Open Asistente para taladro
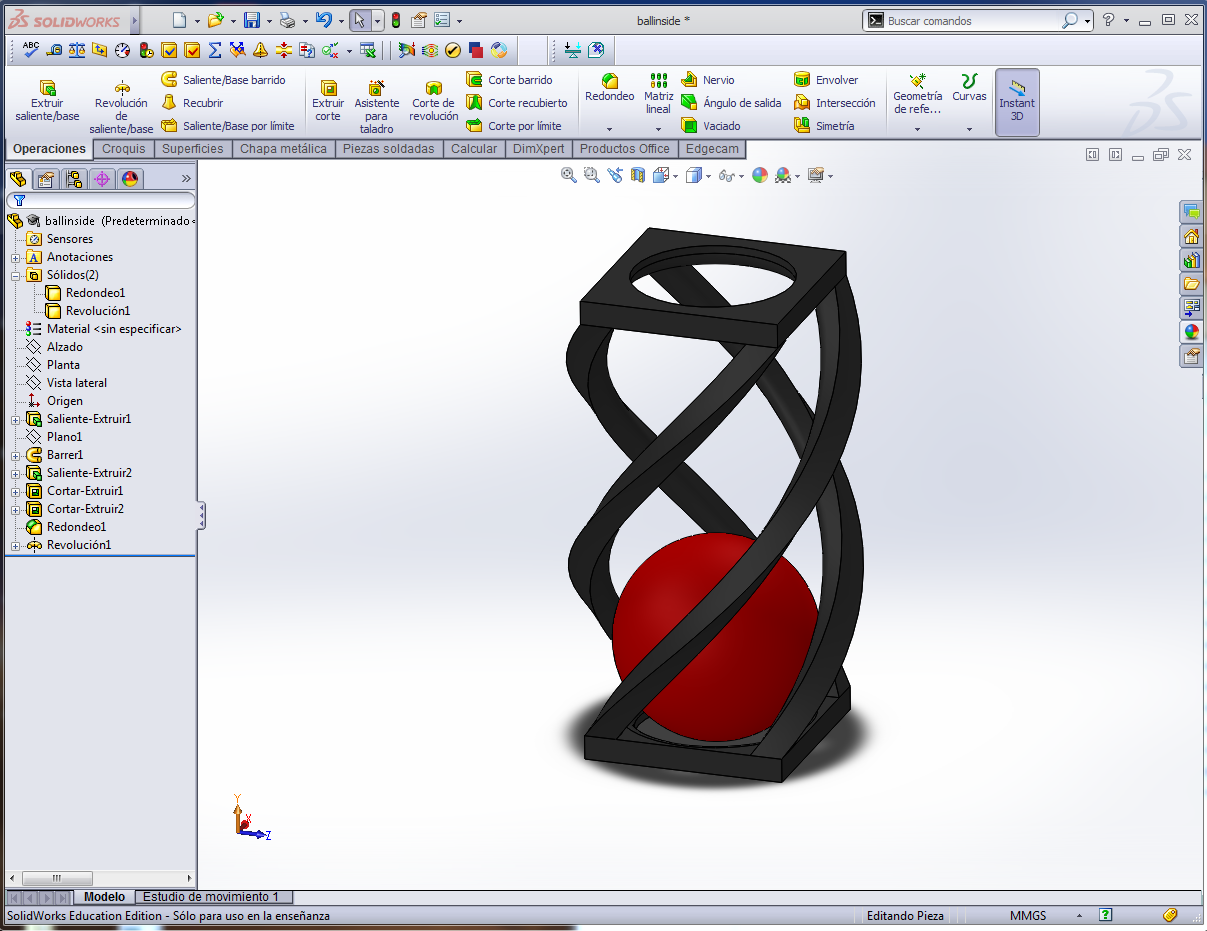 coord(377,107)
